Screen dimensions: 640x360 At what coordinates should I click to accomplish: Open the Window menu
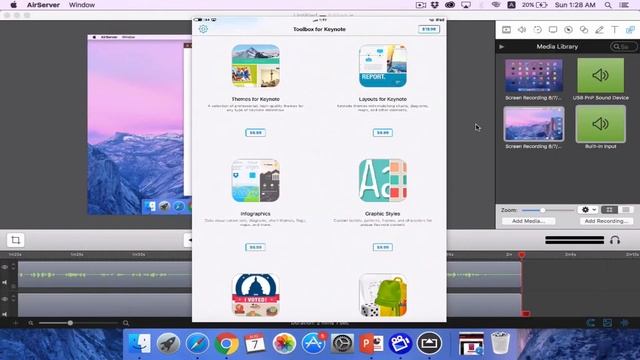[x=82, y=5]
